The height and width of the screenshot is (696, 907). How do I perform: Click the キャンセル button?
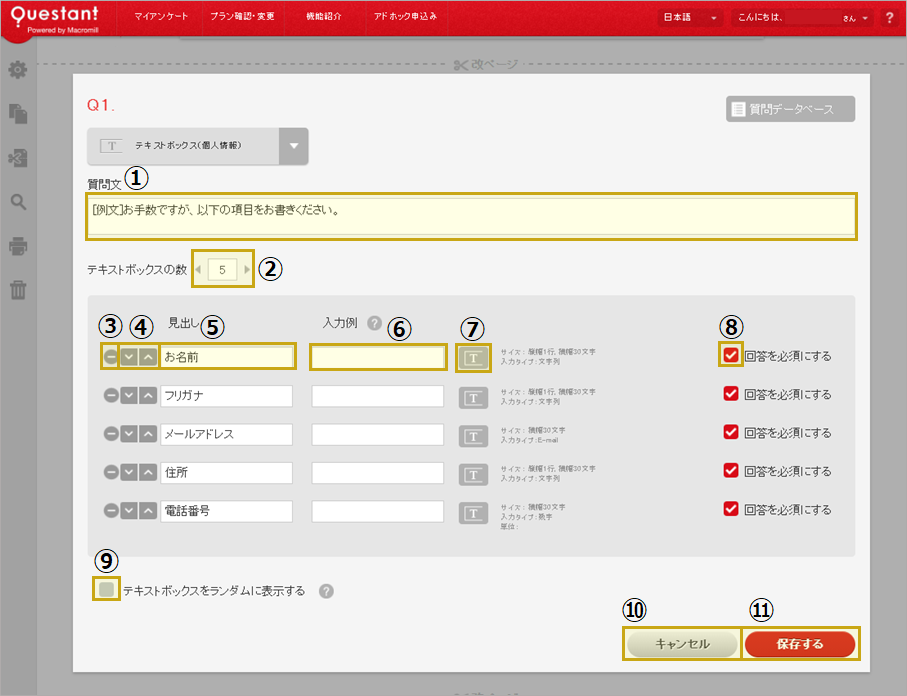click(x=682, y=644)
